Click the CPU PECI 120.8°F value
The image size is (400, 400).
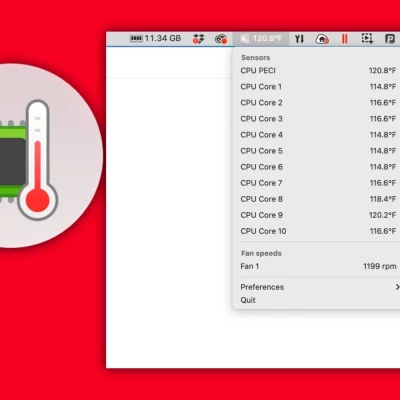[x=382, y=71]
